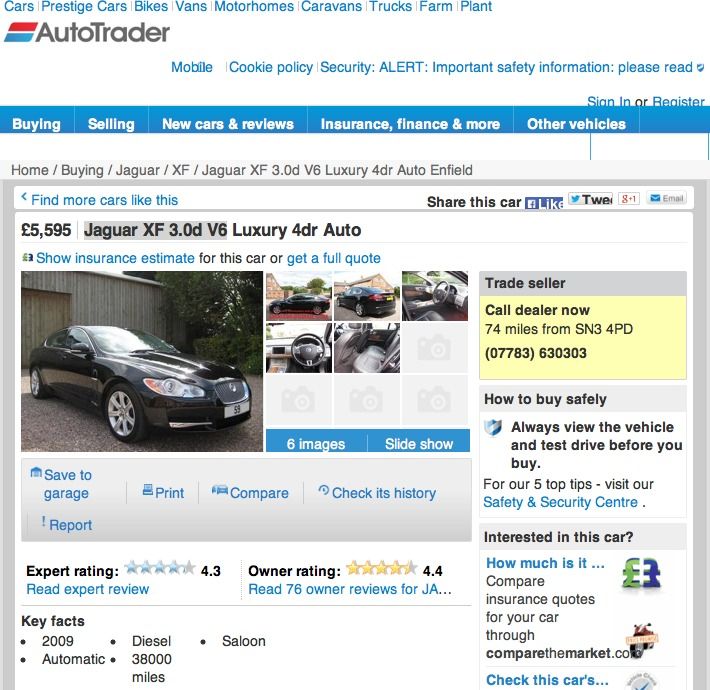Viewport: 710px width, 690px height.
Task: Click the Print icon link
Action: (163, 492)
